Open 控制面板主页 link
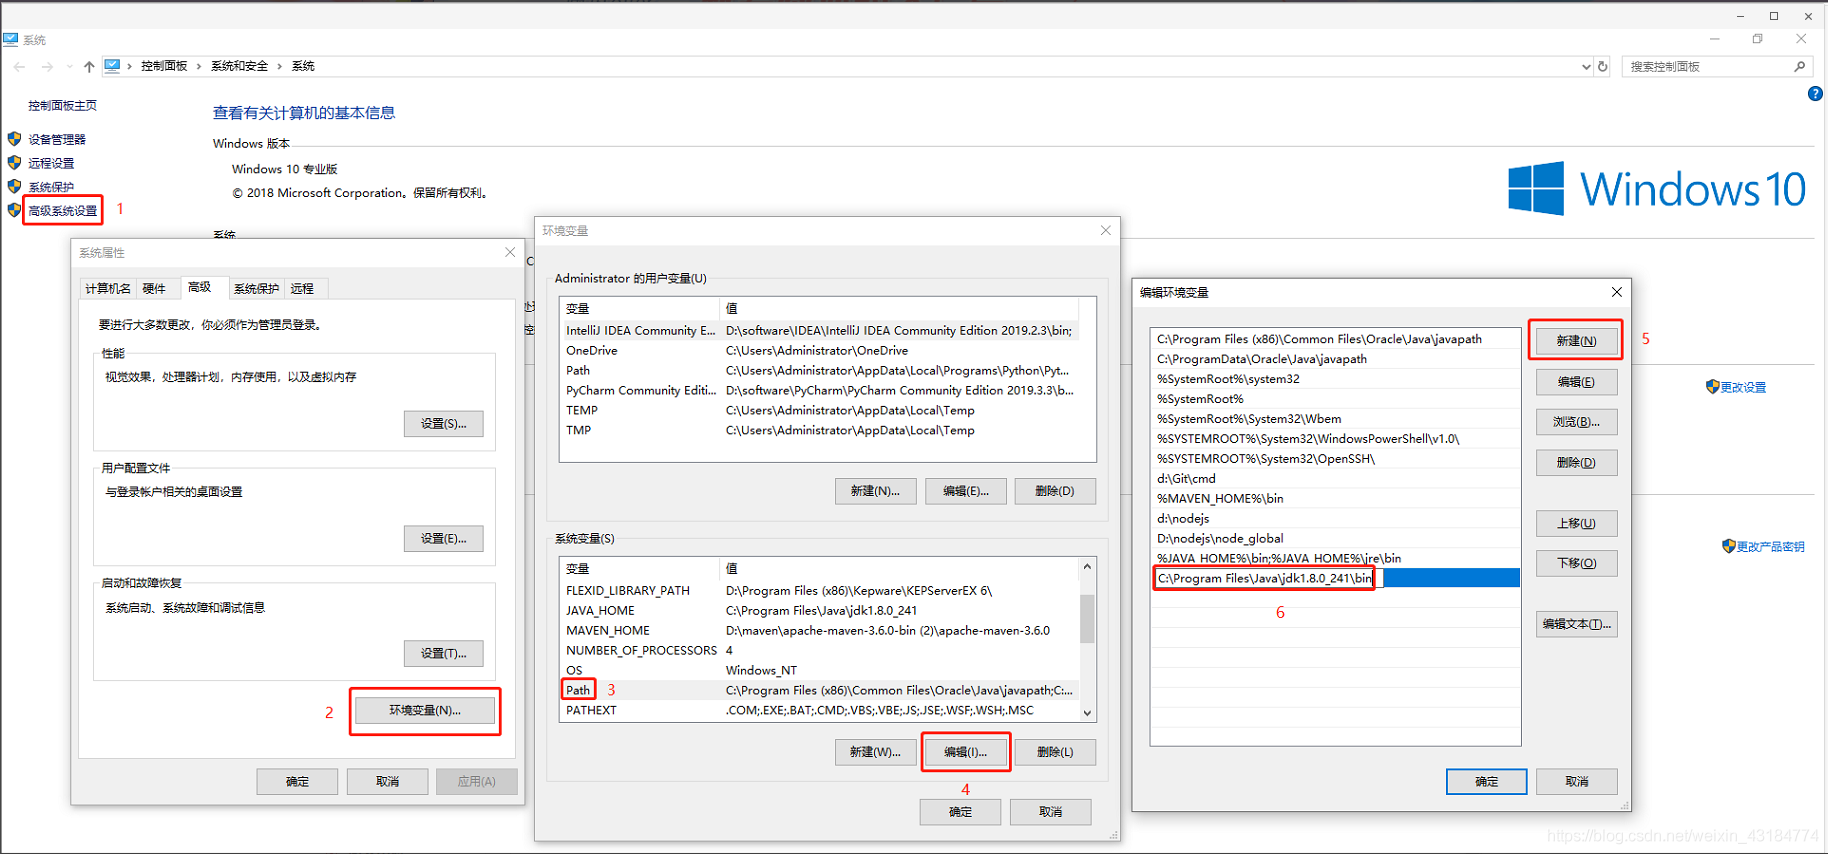This screenshot has width=1828, height=854. point(62,105)
